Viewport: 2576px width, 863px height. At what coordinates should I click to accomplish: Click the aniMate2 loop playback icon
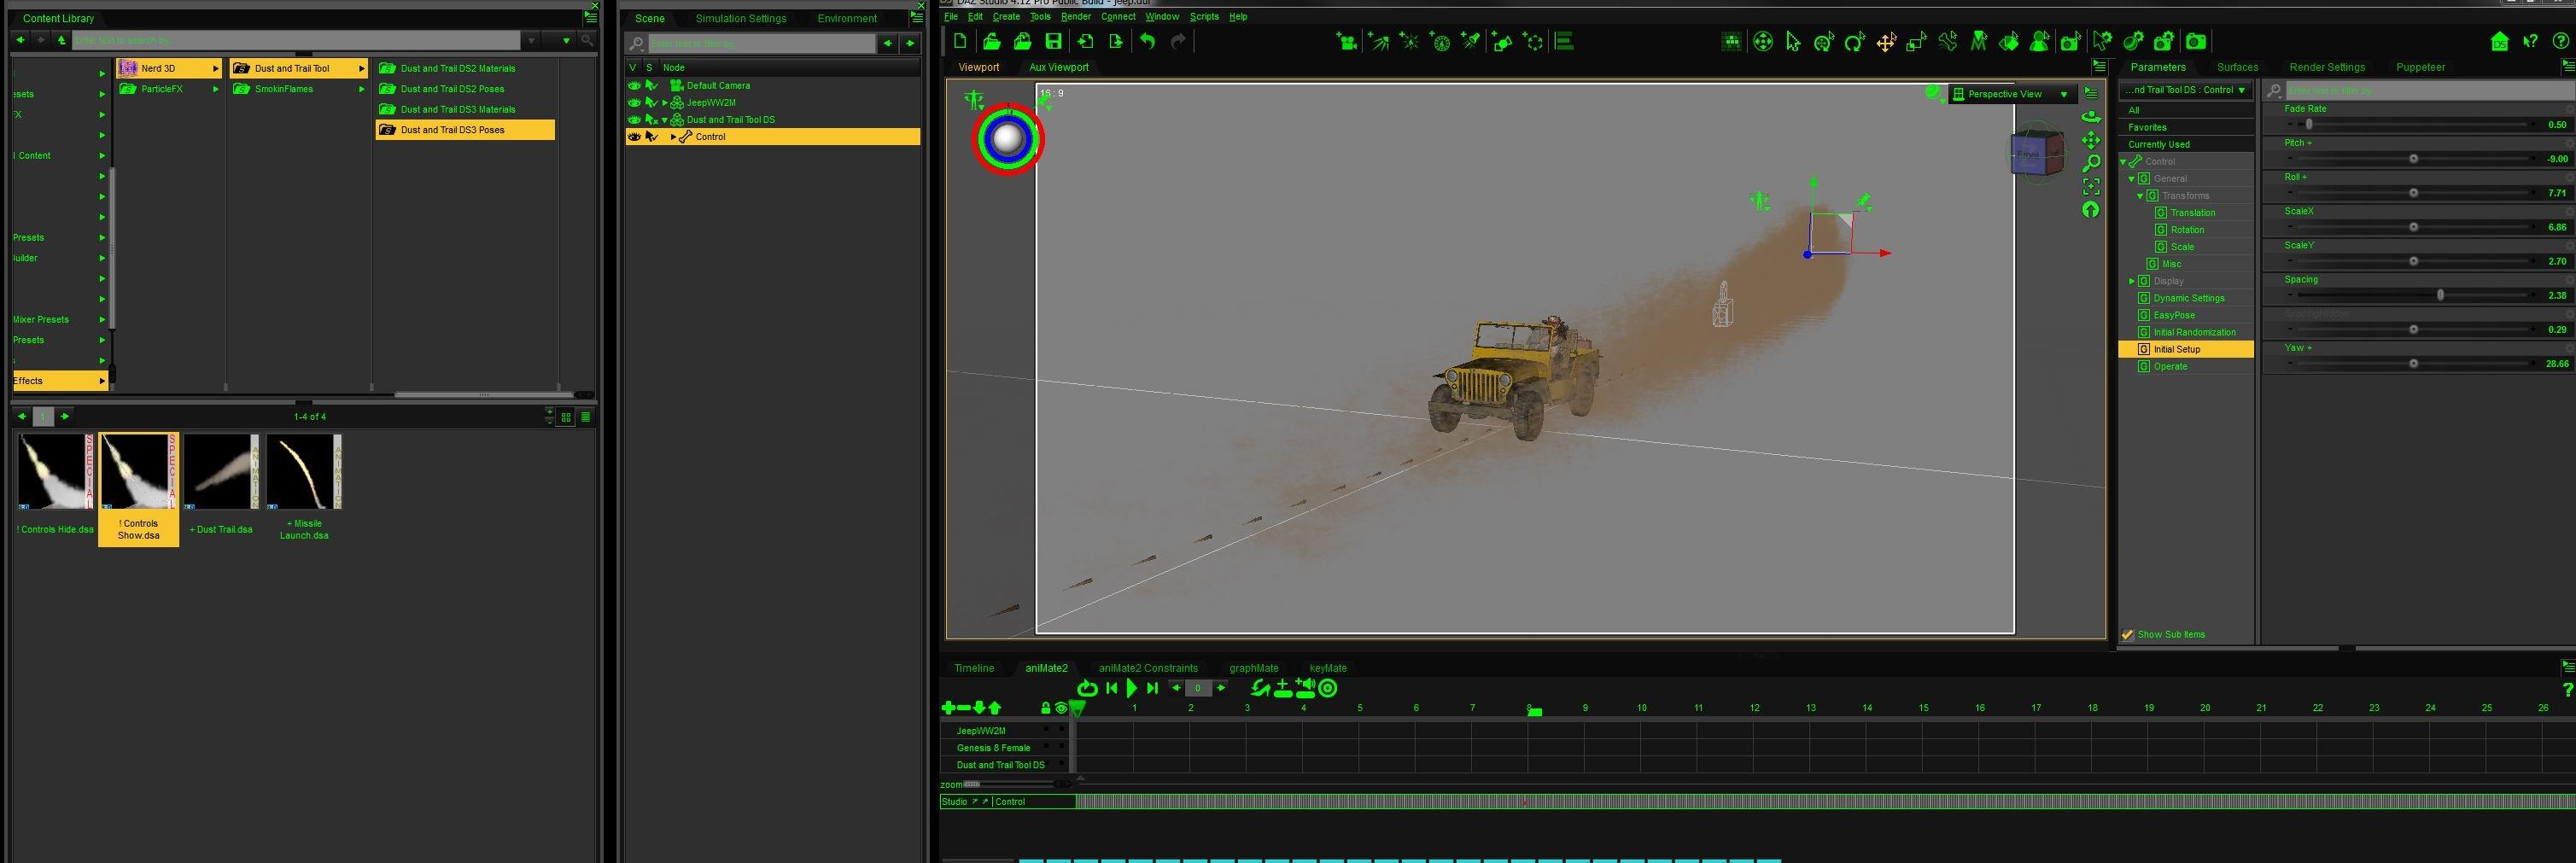(x=1087, y=688)
